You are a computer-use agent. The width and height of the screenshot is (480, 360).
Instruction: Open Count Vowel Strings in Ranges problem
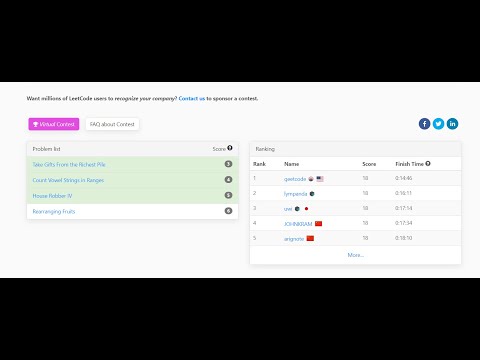tap(68, 180)
